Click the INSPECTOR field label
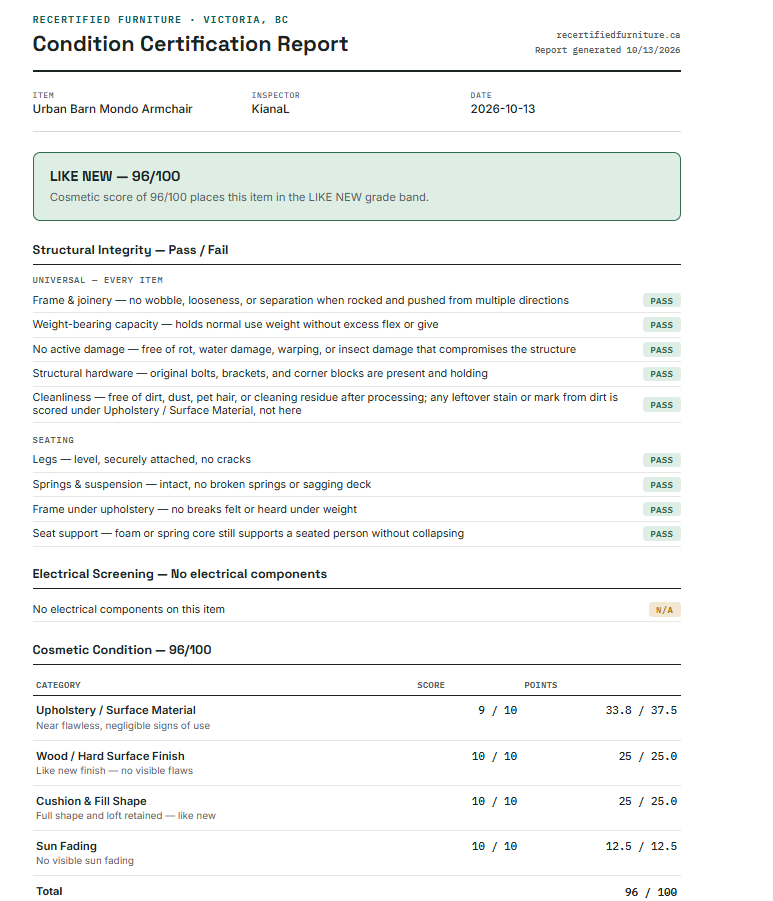 [276, 95]
